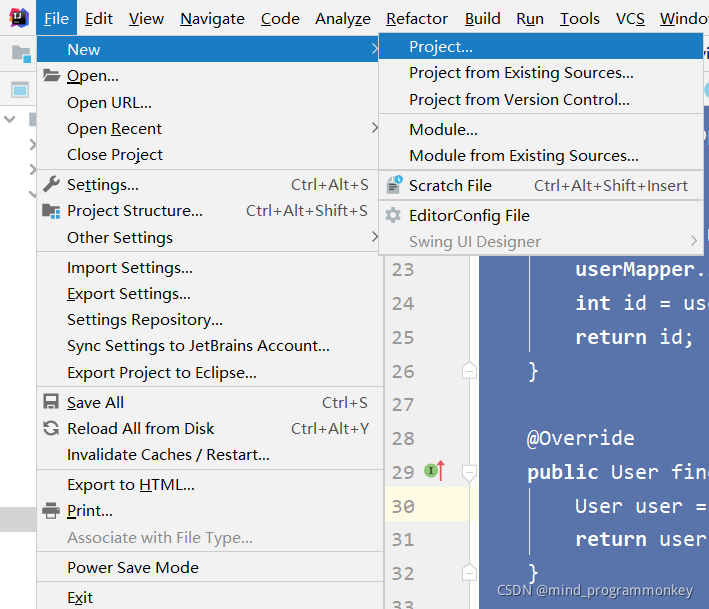
Task: Click the Open folder icon
Action: (x=52, y=75)
